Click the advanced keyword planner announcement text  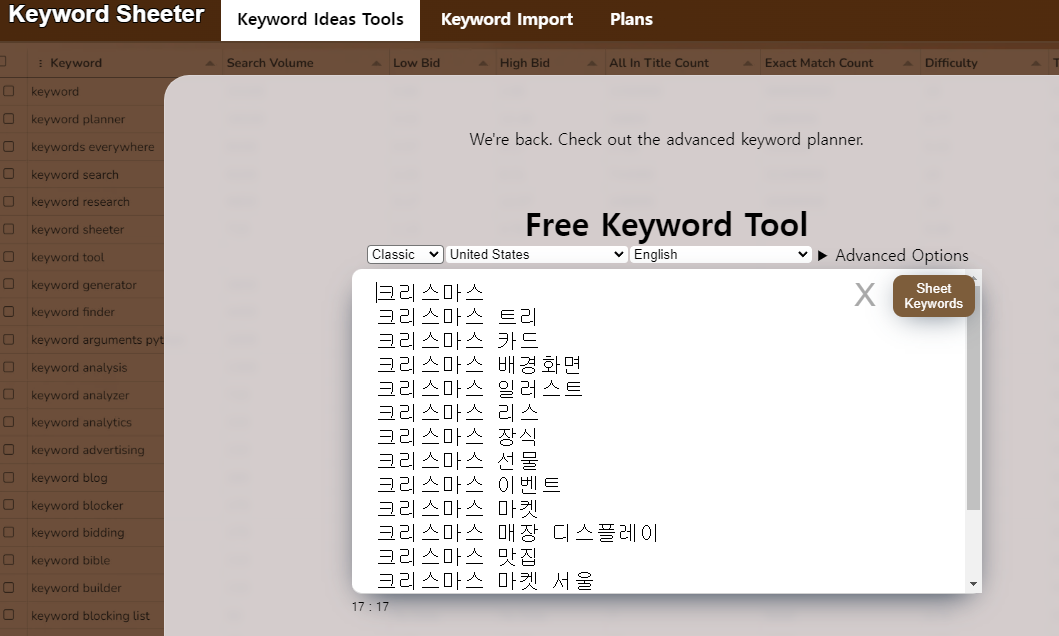pos(666,140)
